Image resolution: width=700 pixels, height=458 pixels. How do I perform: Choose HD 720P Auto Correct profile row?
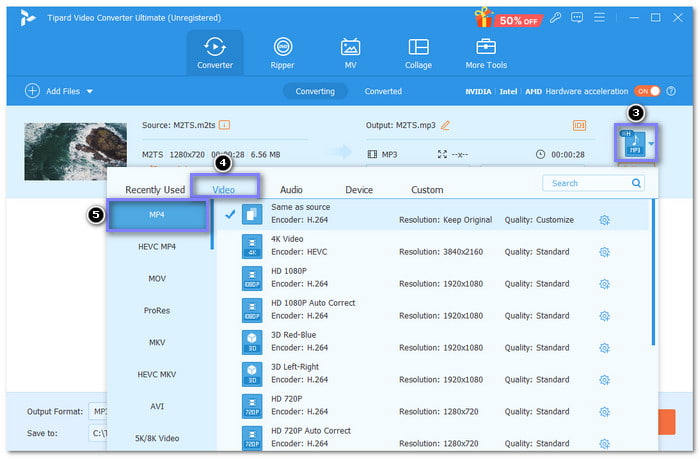(x=432, y=437)
